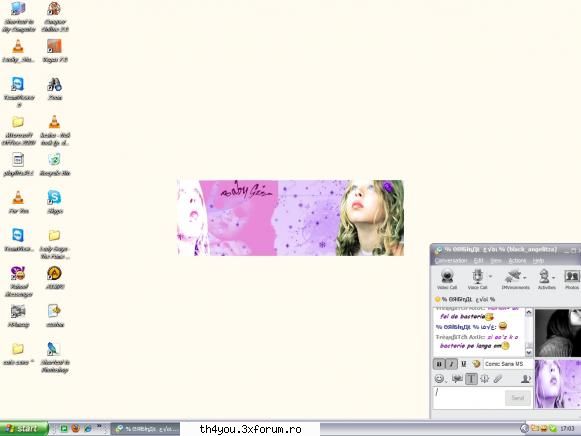
Task: Launch Internet Explorer from quick launch
Action: pyautogui.click(x=87, y=429)
